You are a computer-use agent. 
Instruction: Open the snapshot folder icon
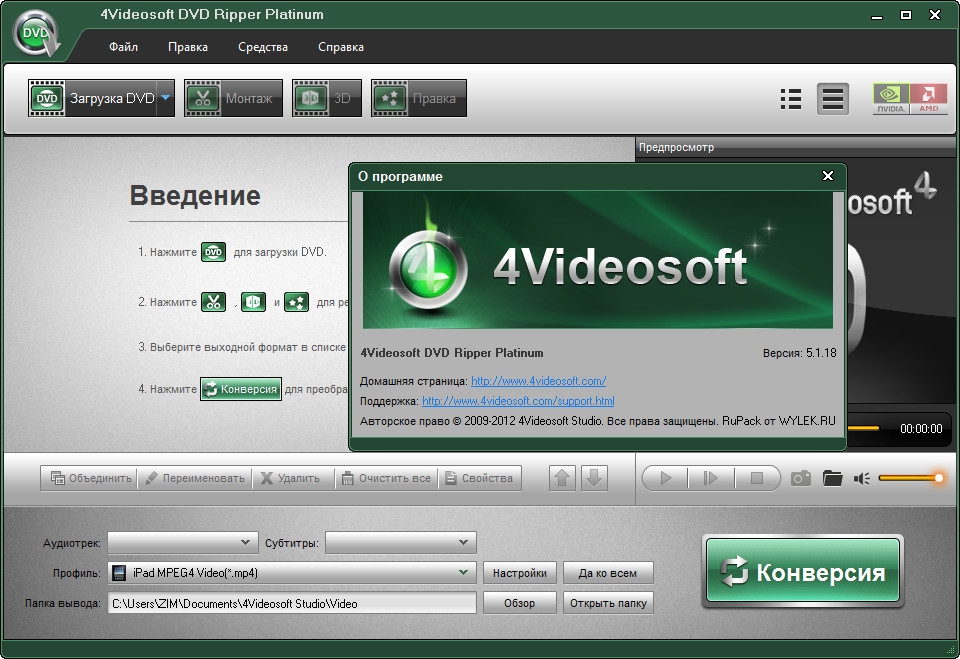tap(833, 478)
